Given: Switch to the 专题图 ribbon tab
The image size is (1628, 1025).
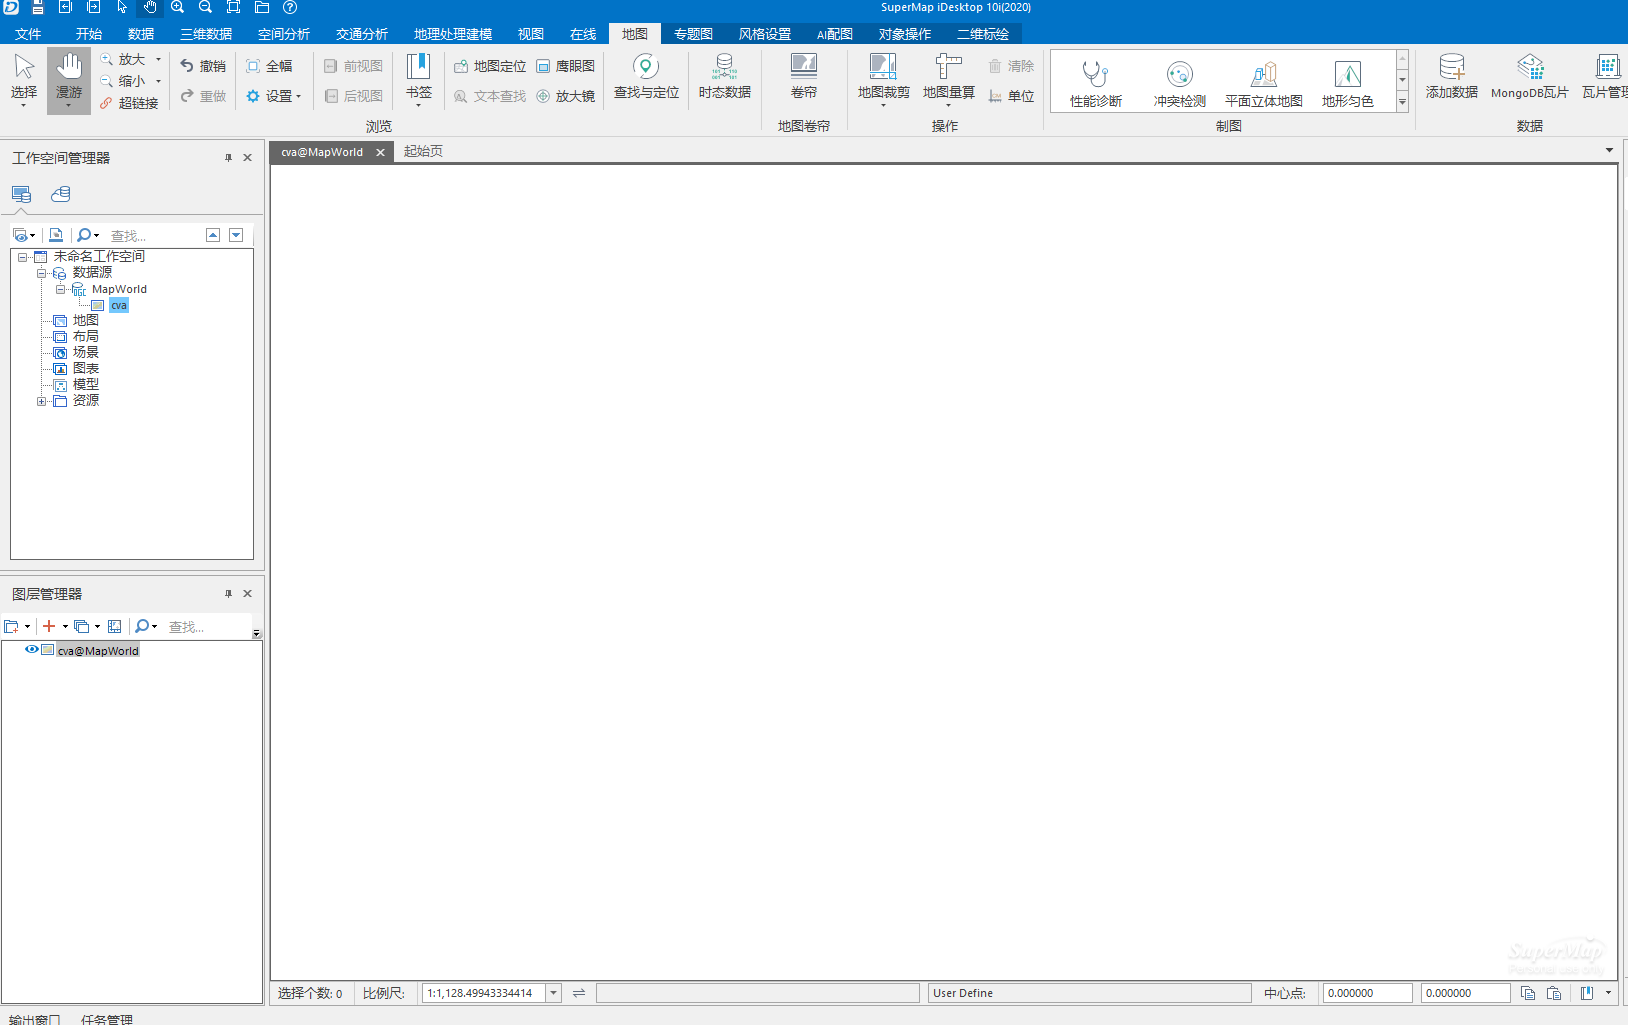Looking at the screenshot, I should pyautogui.click(x=693, y=34).
